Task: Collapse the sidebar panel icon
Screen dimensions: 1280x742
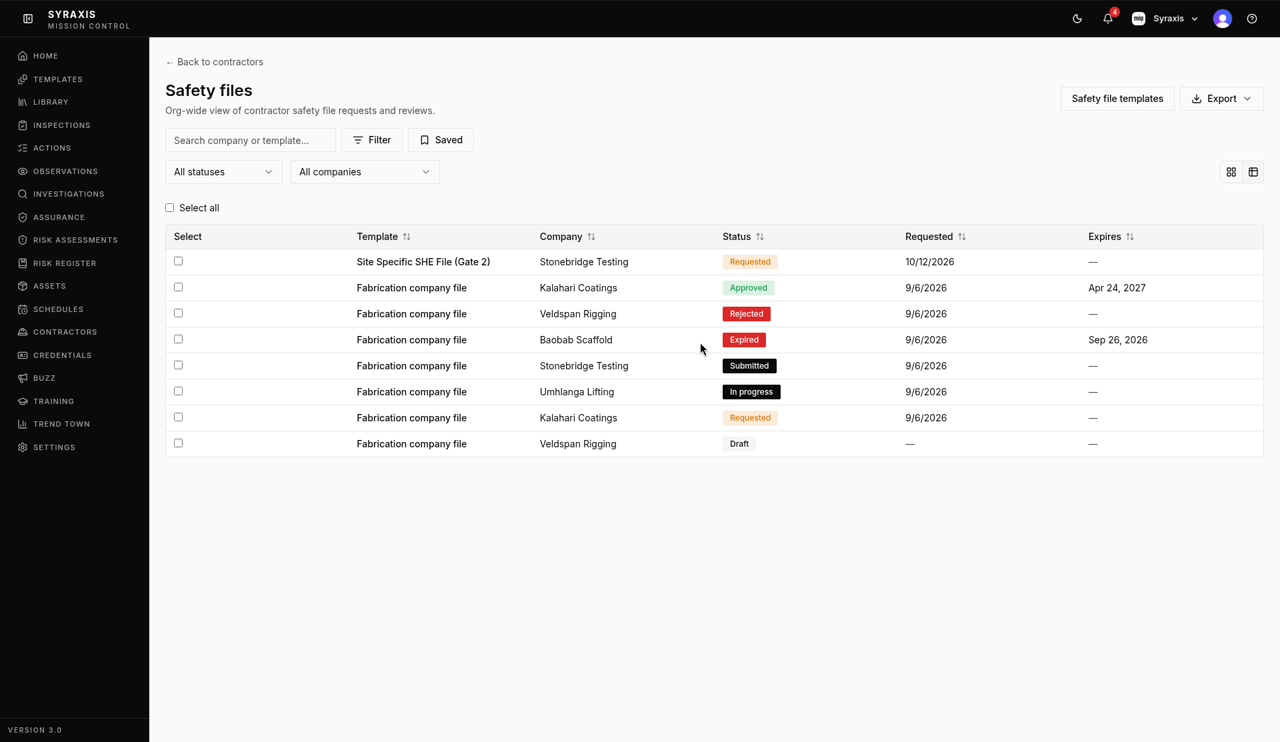Action: tap(28, 19)
